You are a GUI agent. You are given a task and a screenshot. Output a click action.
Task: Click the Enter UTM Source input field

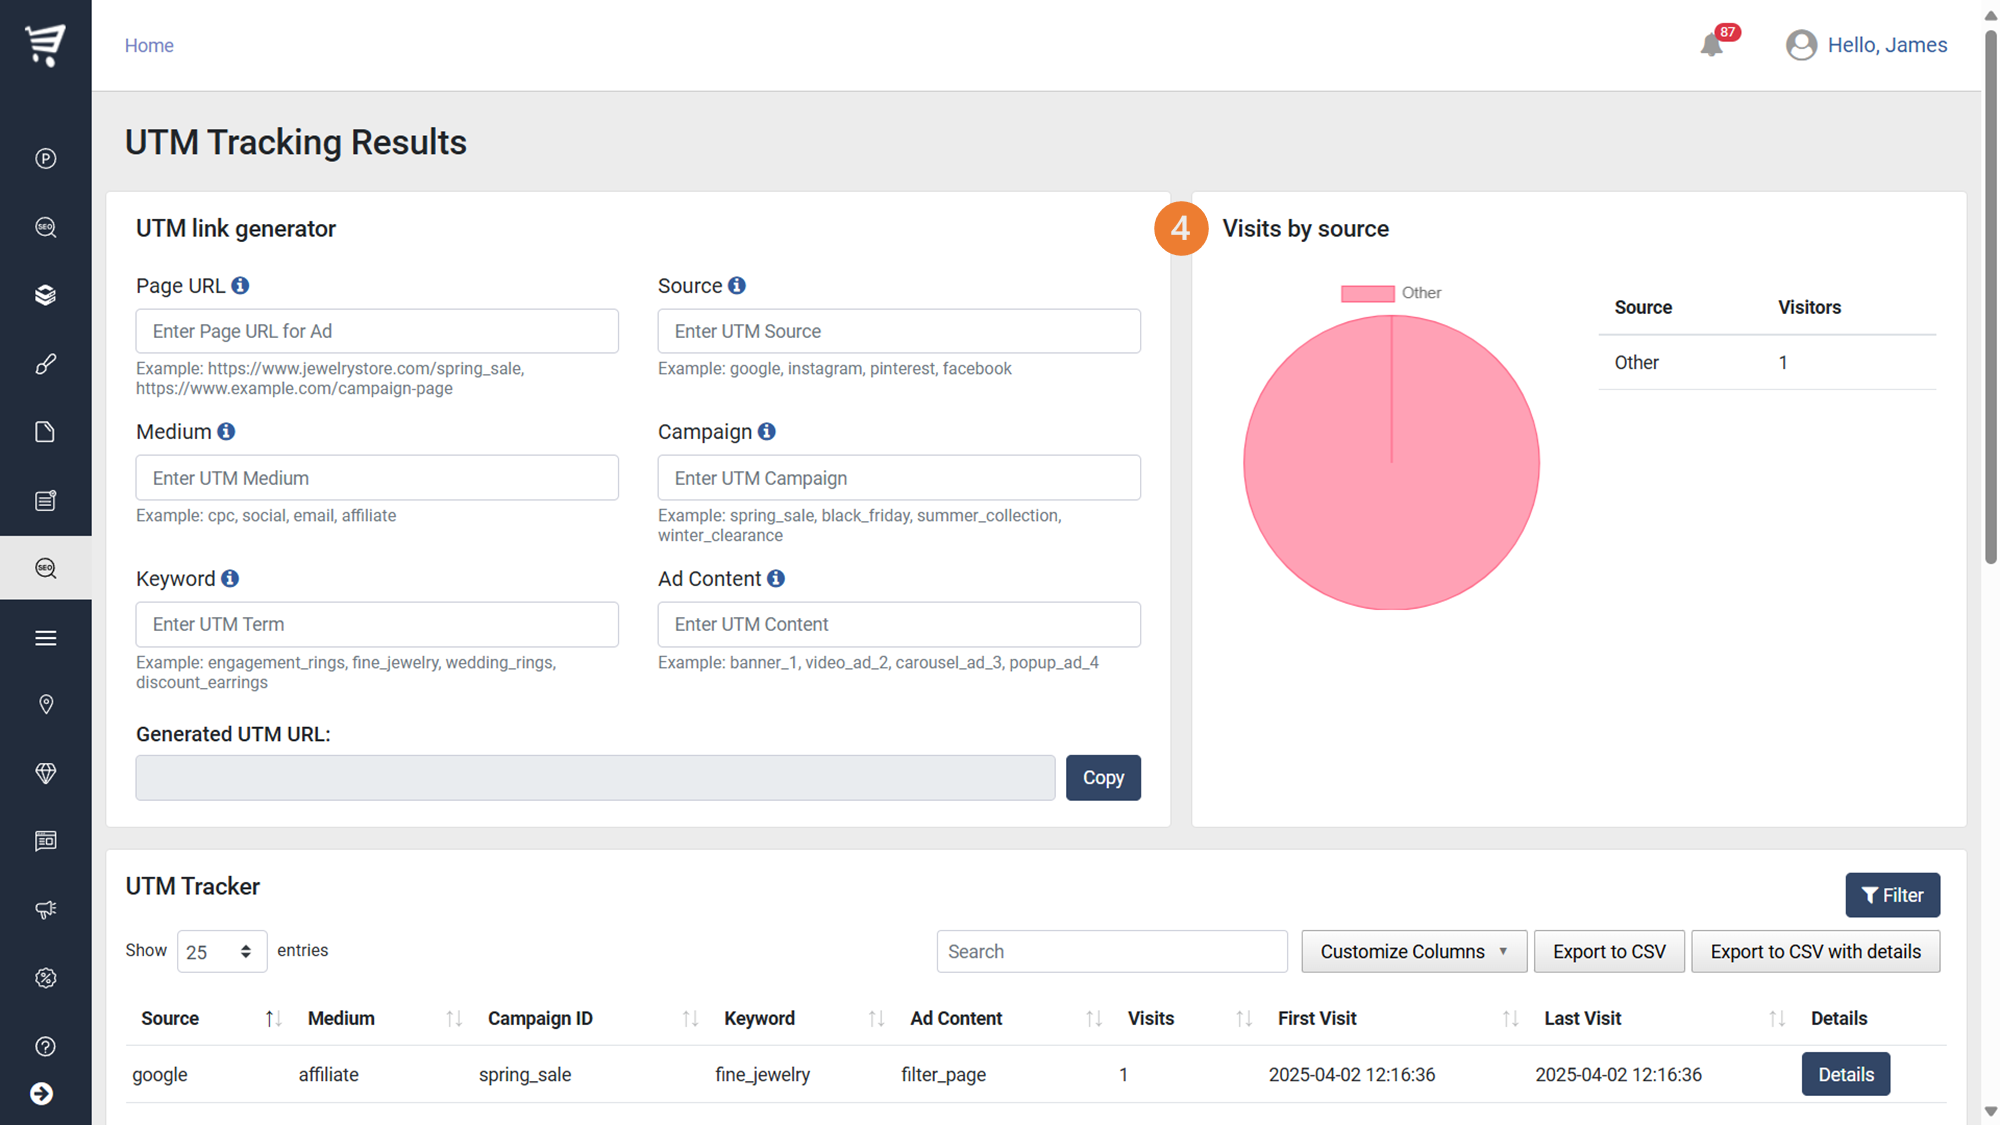tap(898, 331)
